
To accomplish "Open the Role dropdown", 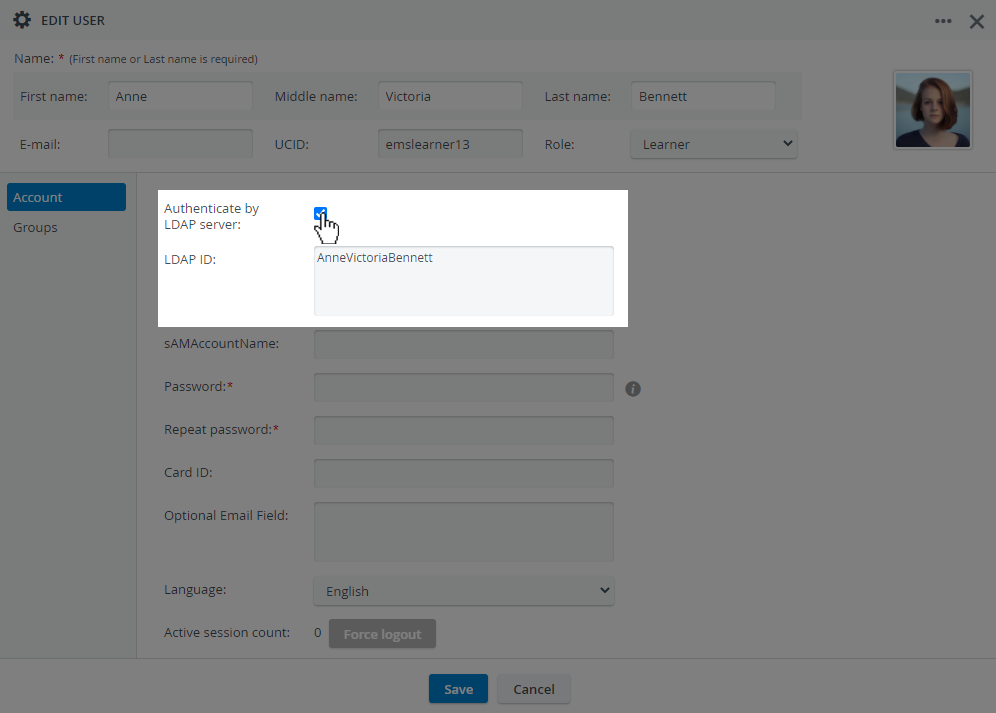I will (x=714, y=144).
